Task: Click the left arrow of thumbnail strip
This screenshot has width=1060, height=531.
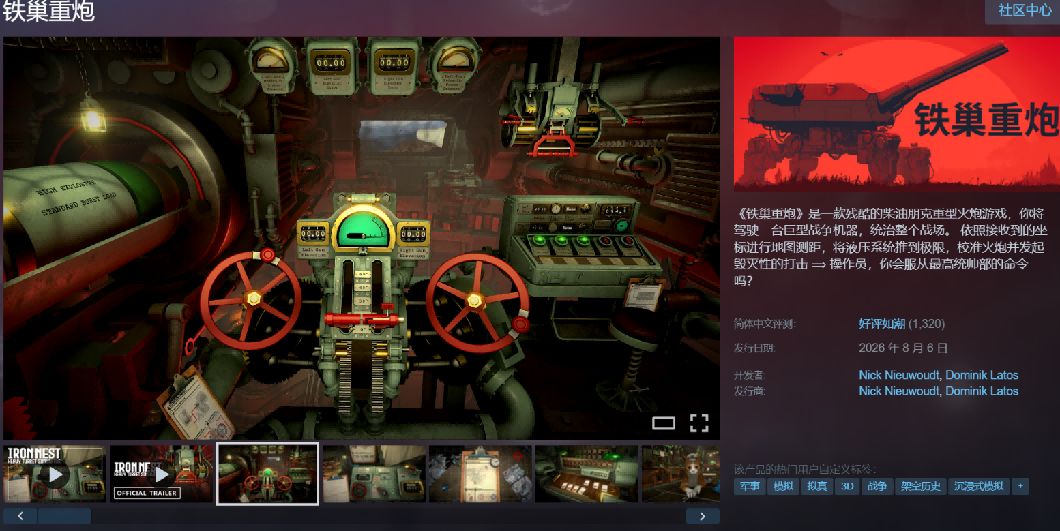Action: coord(20,516)
